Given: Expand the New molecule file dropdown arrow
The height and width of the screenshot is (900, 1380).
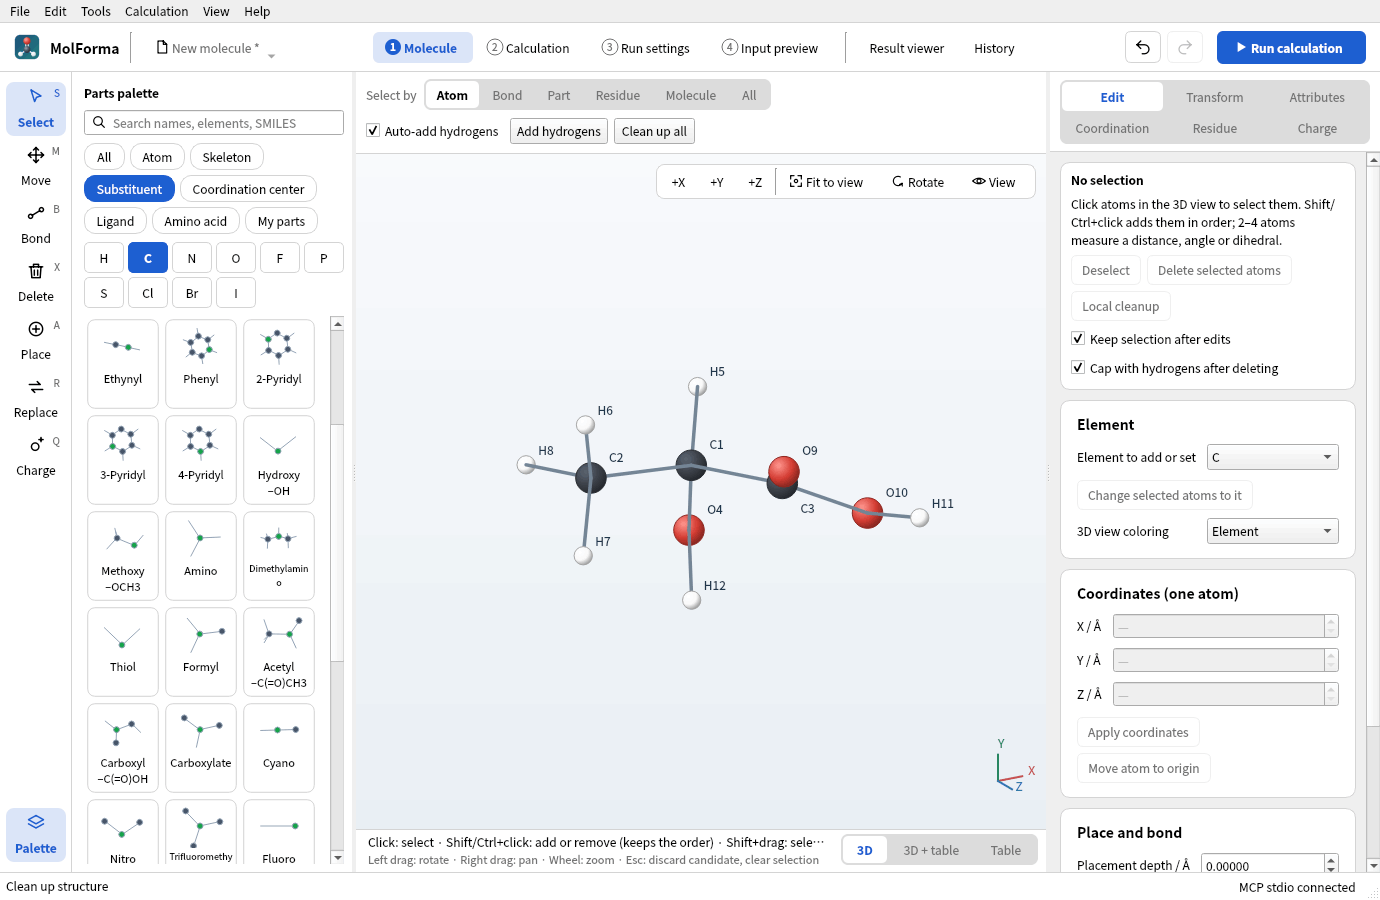Looking at the screenshot, I should pos(272,55).
